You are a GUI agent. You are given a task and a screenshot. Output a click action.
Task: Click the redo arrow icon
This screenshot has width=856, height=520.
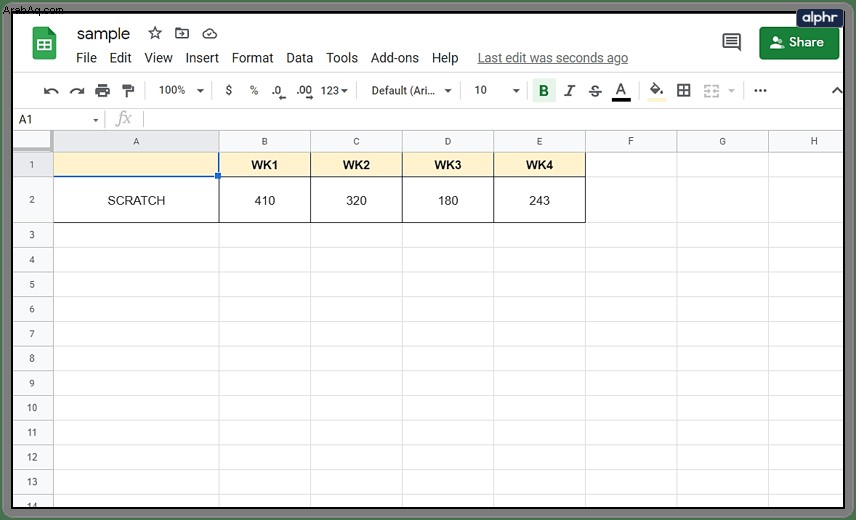tap(77, 91)
